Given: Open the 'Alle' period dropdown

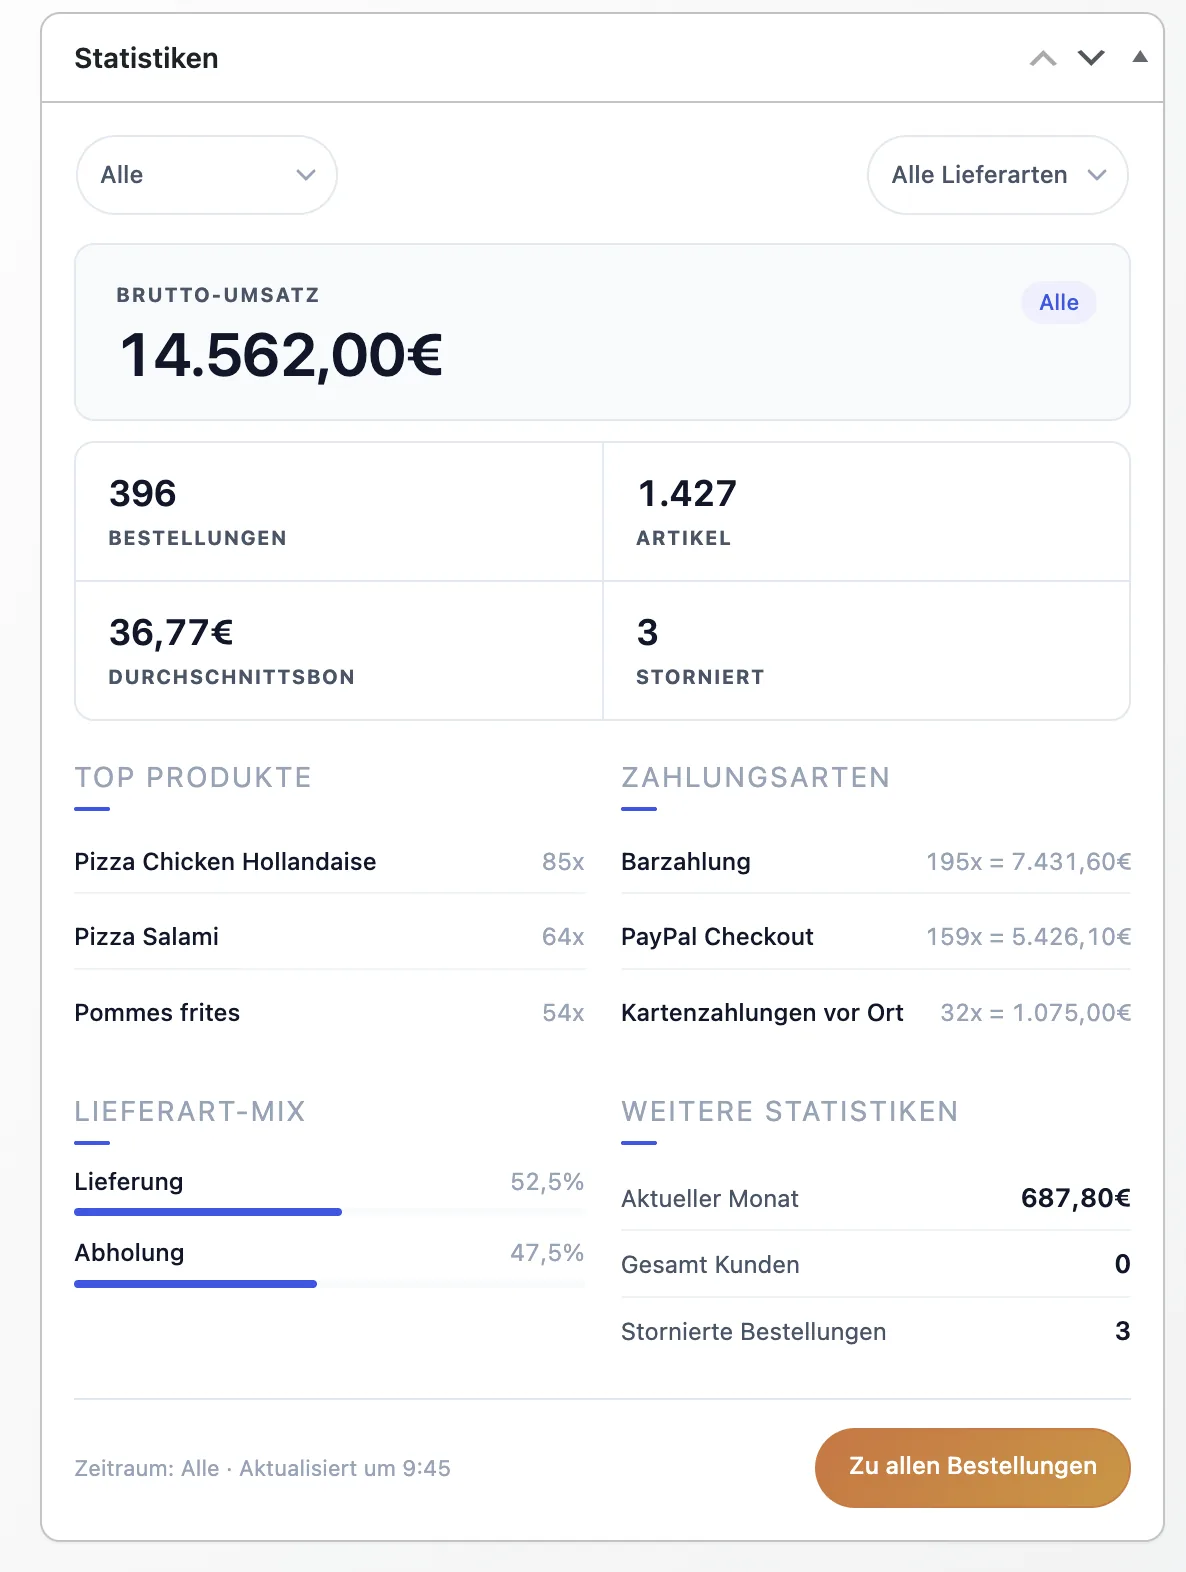Looking at the screenshot, I should [207, 175].
